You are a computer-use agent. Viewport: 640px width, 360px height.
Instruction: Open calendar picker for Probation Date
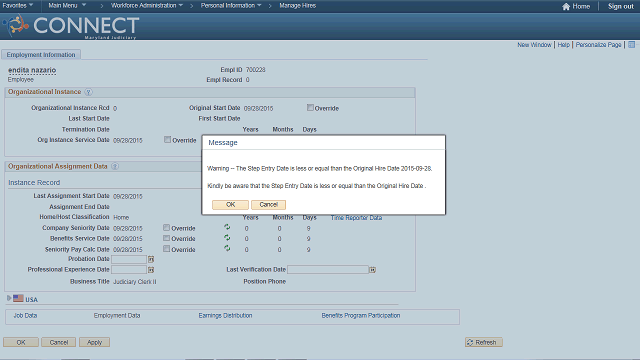pos(151,259)
